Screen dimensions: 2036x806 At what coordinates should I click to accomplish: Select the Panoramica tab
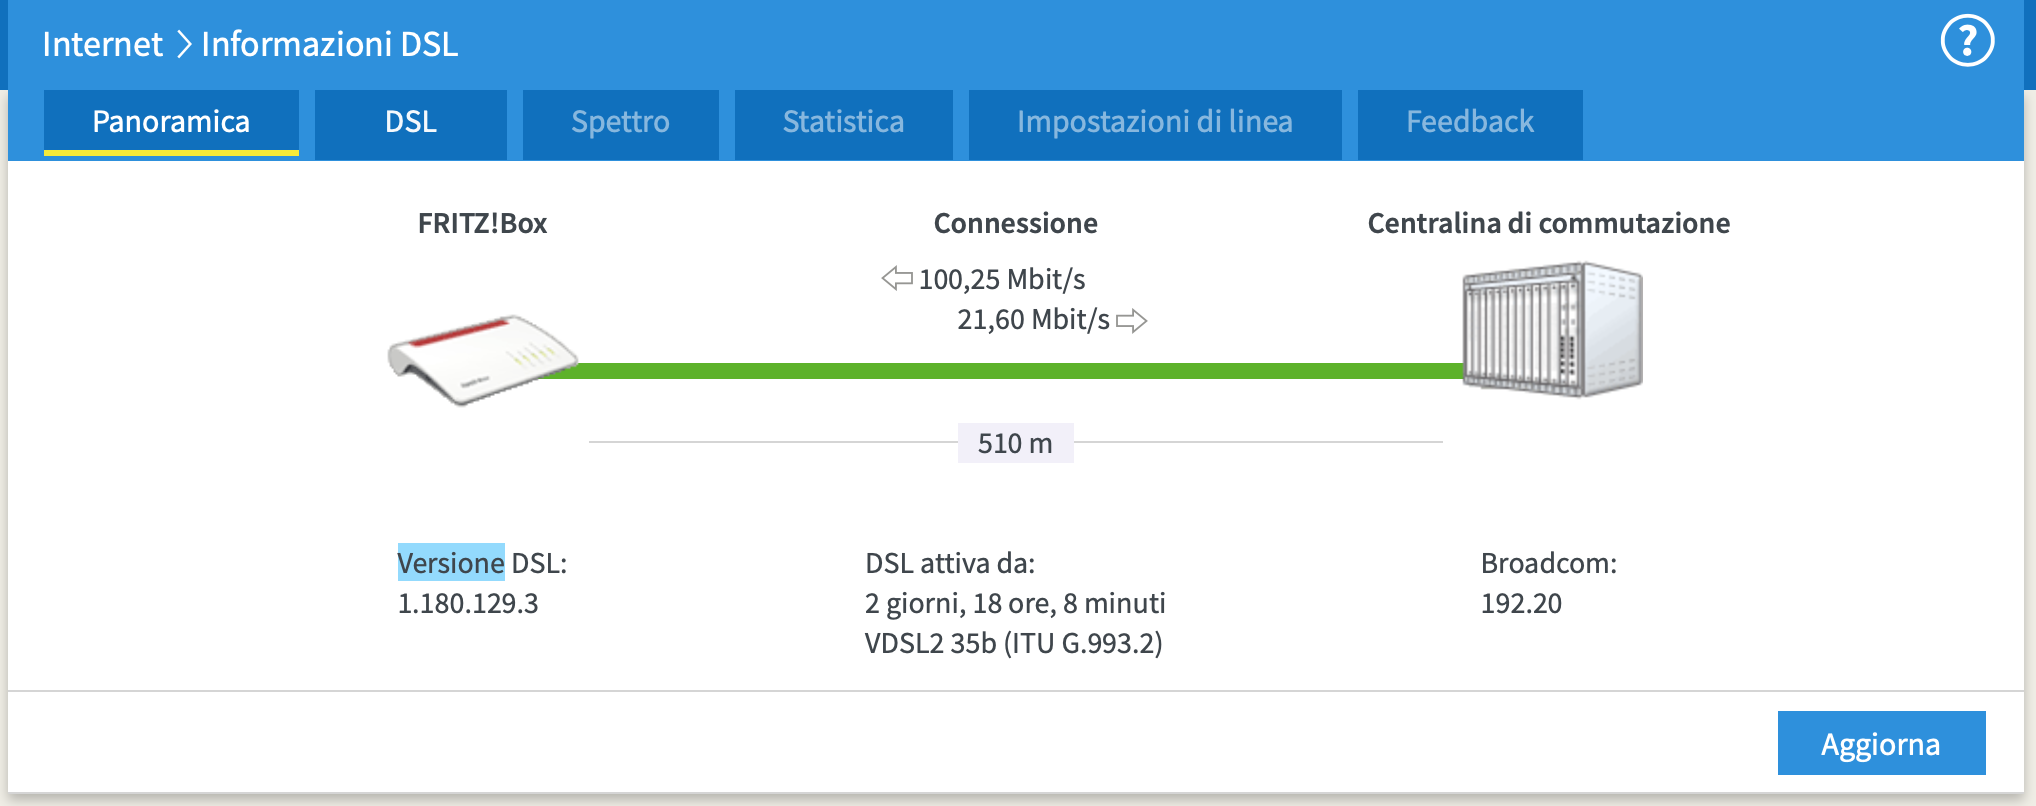coord(171,123)
